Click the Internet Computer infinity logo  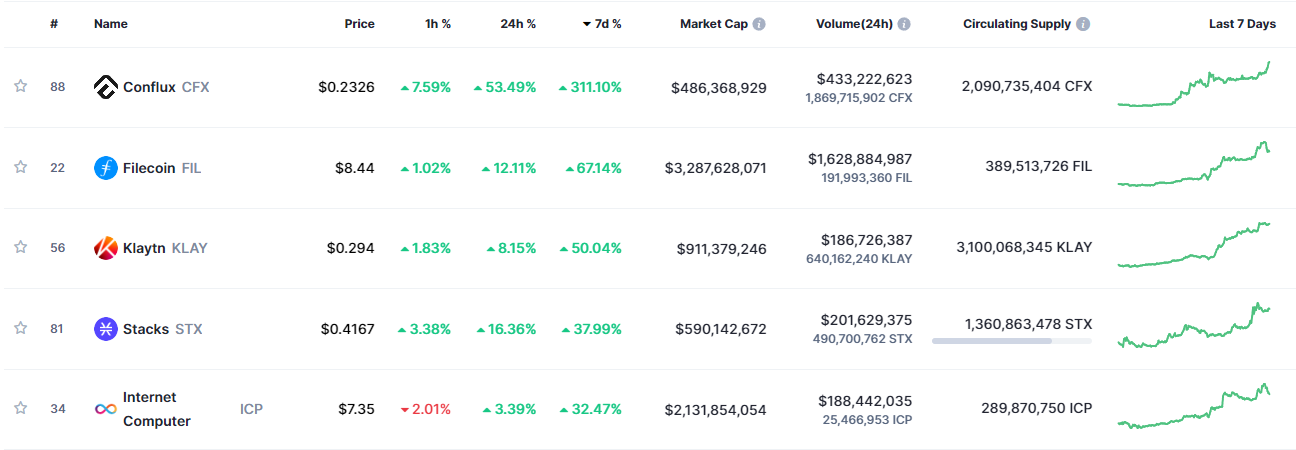[x=106, y=409]
